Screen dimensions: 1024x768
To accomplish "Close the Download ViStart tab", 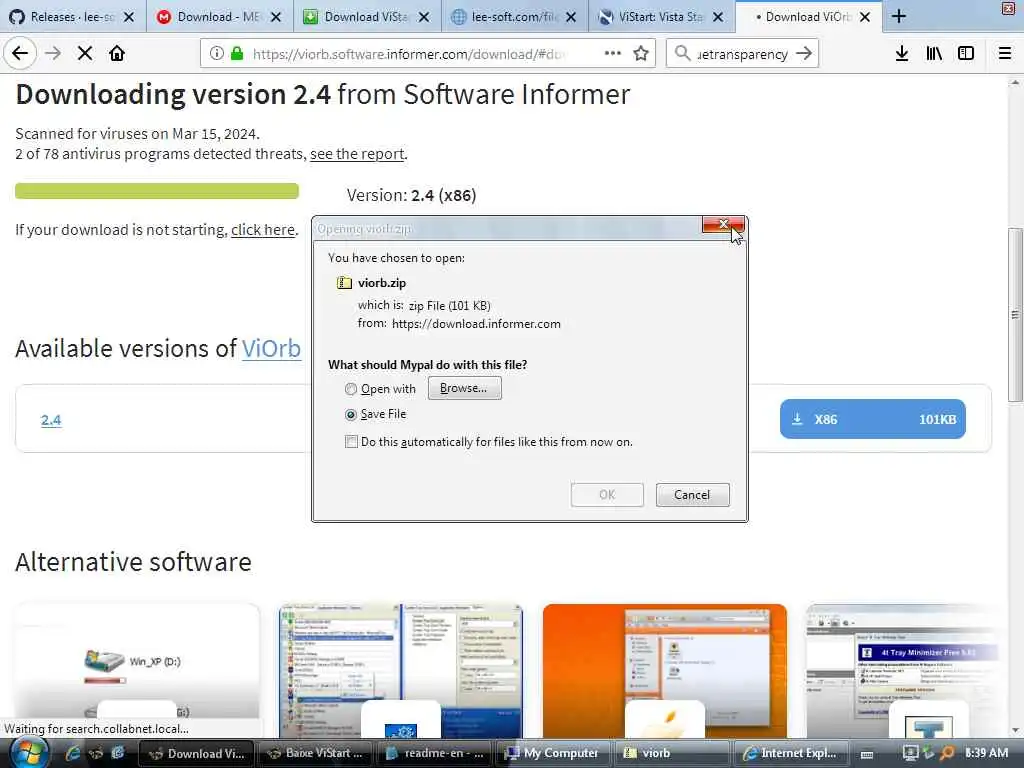I will (424, 17).
